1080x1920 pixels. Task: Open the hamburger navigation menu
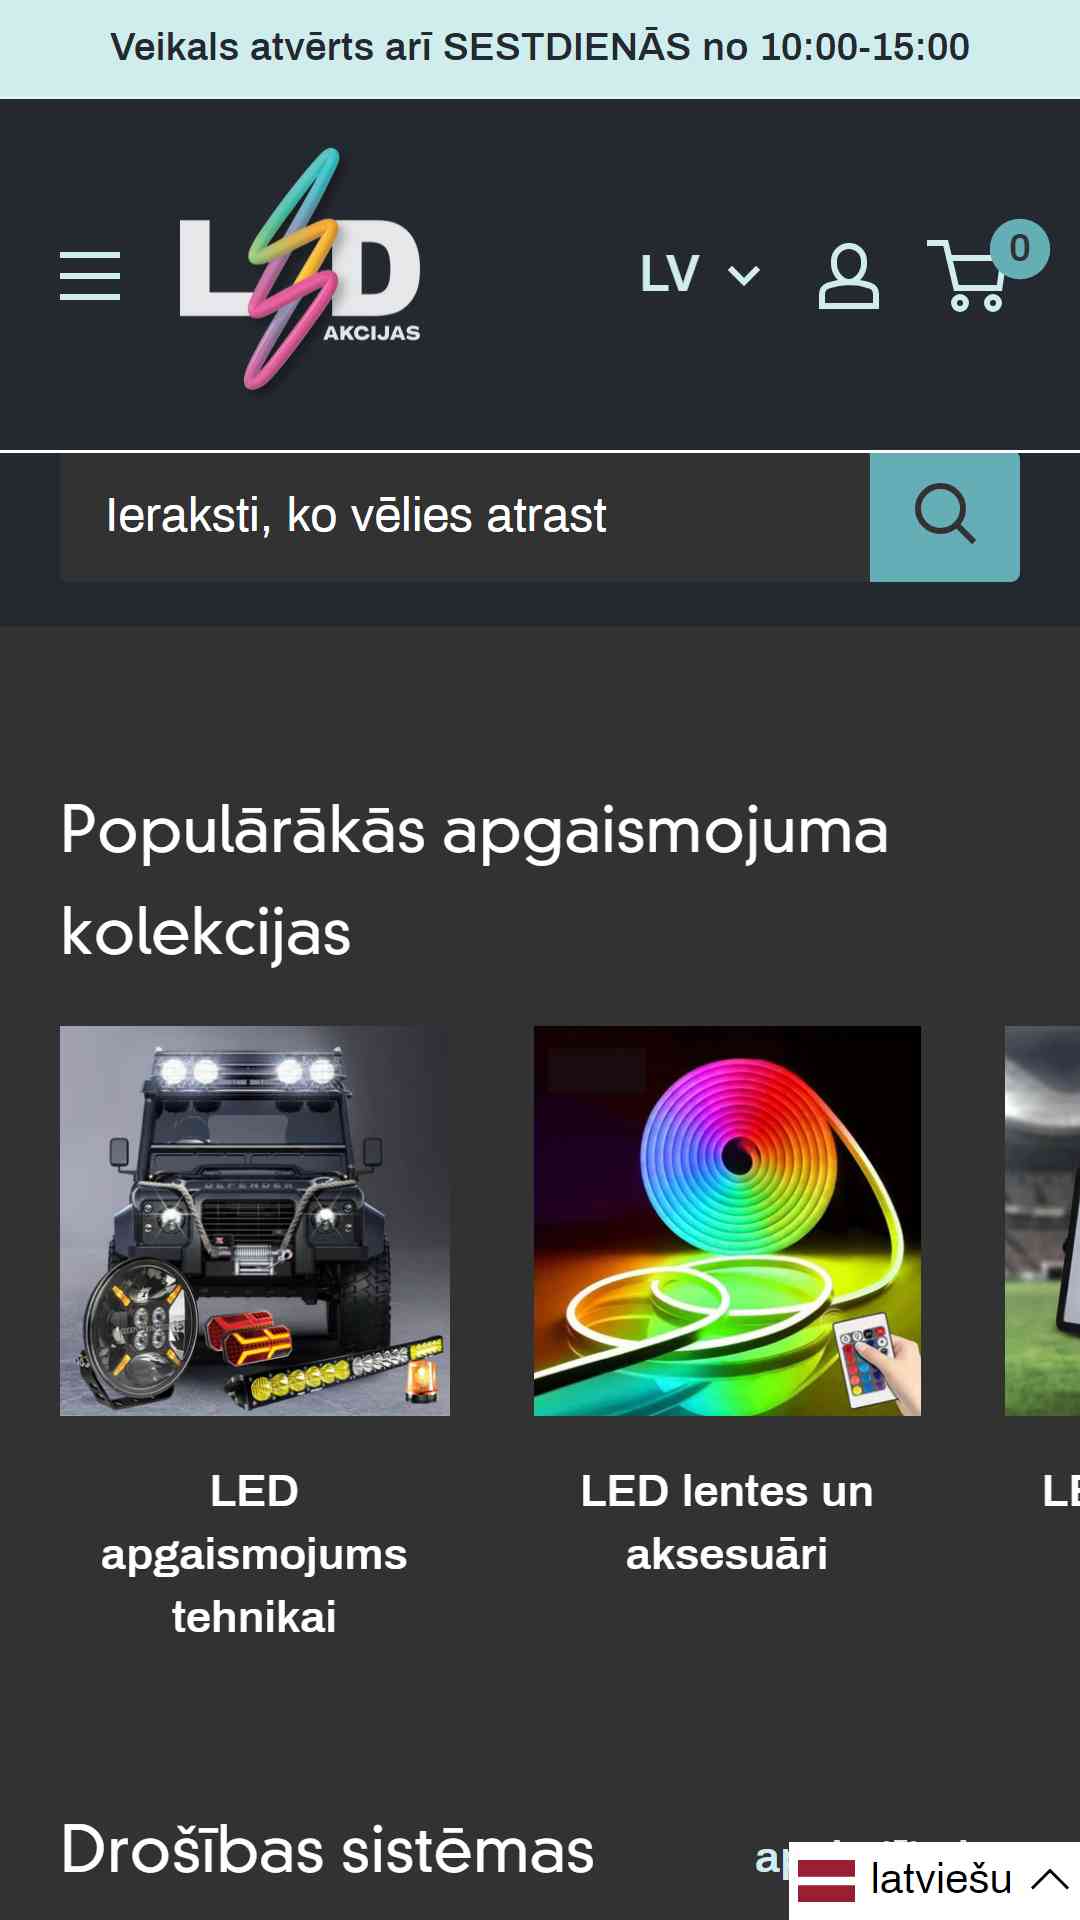coord(90,276)
